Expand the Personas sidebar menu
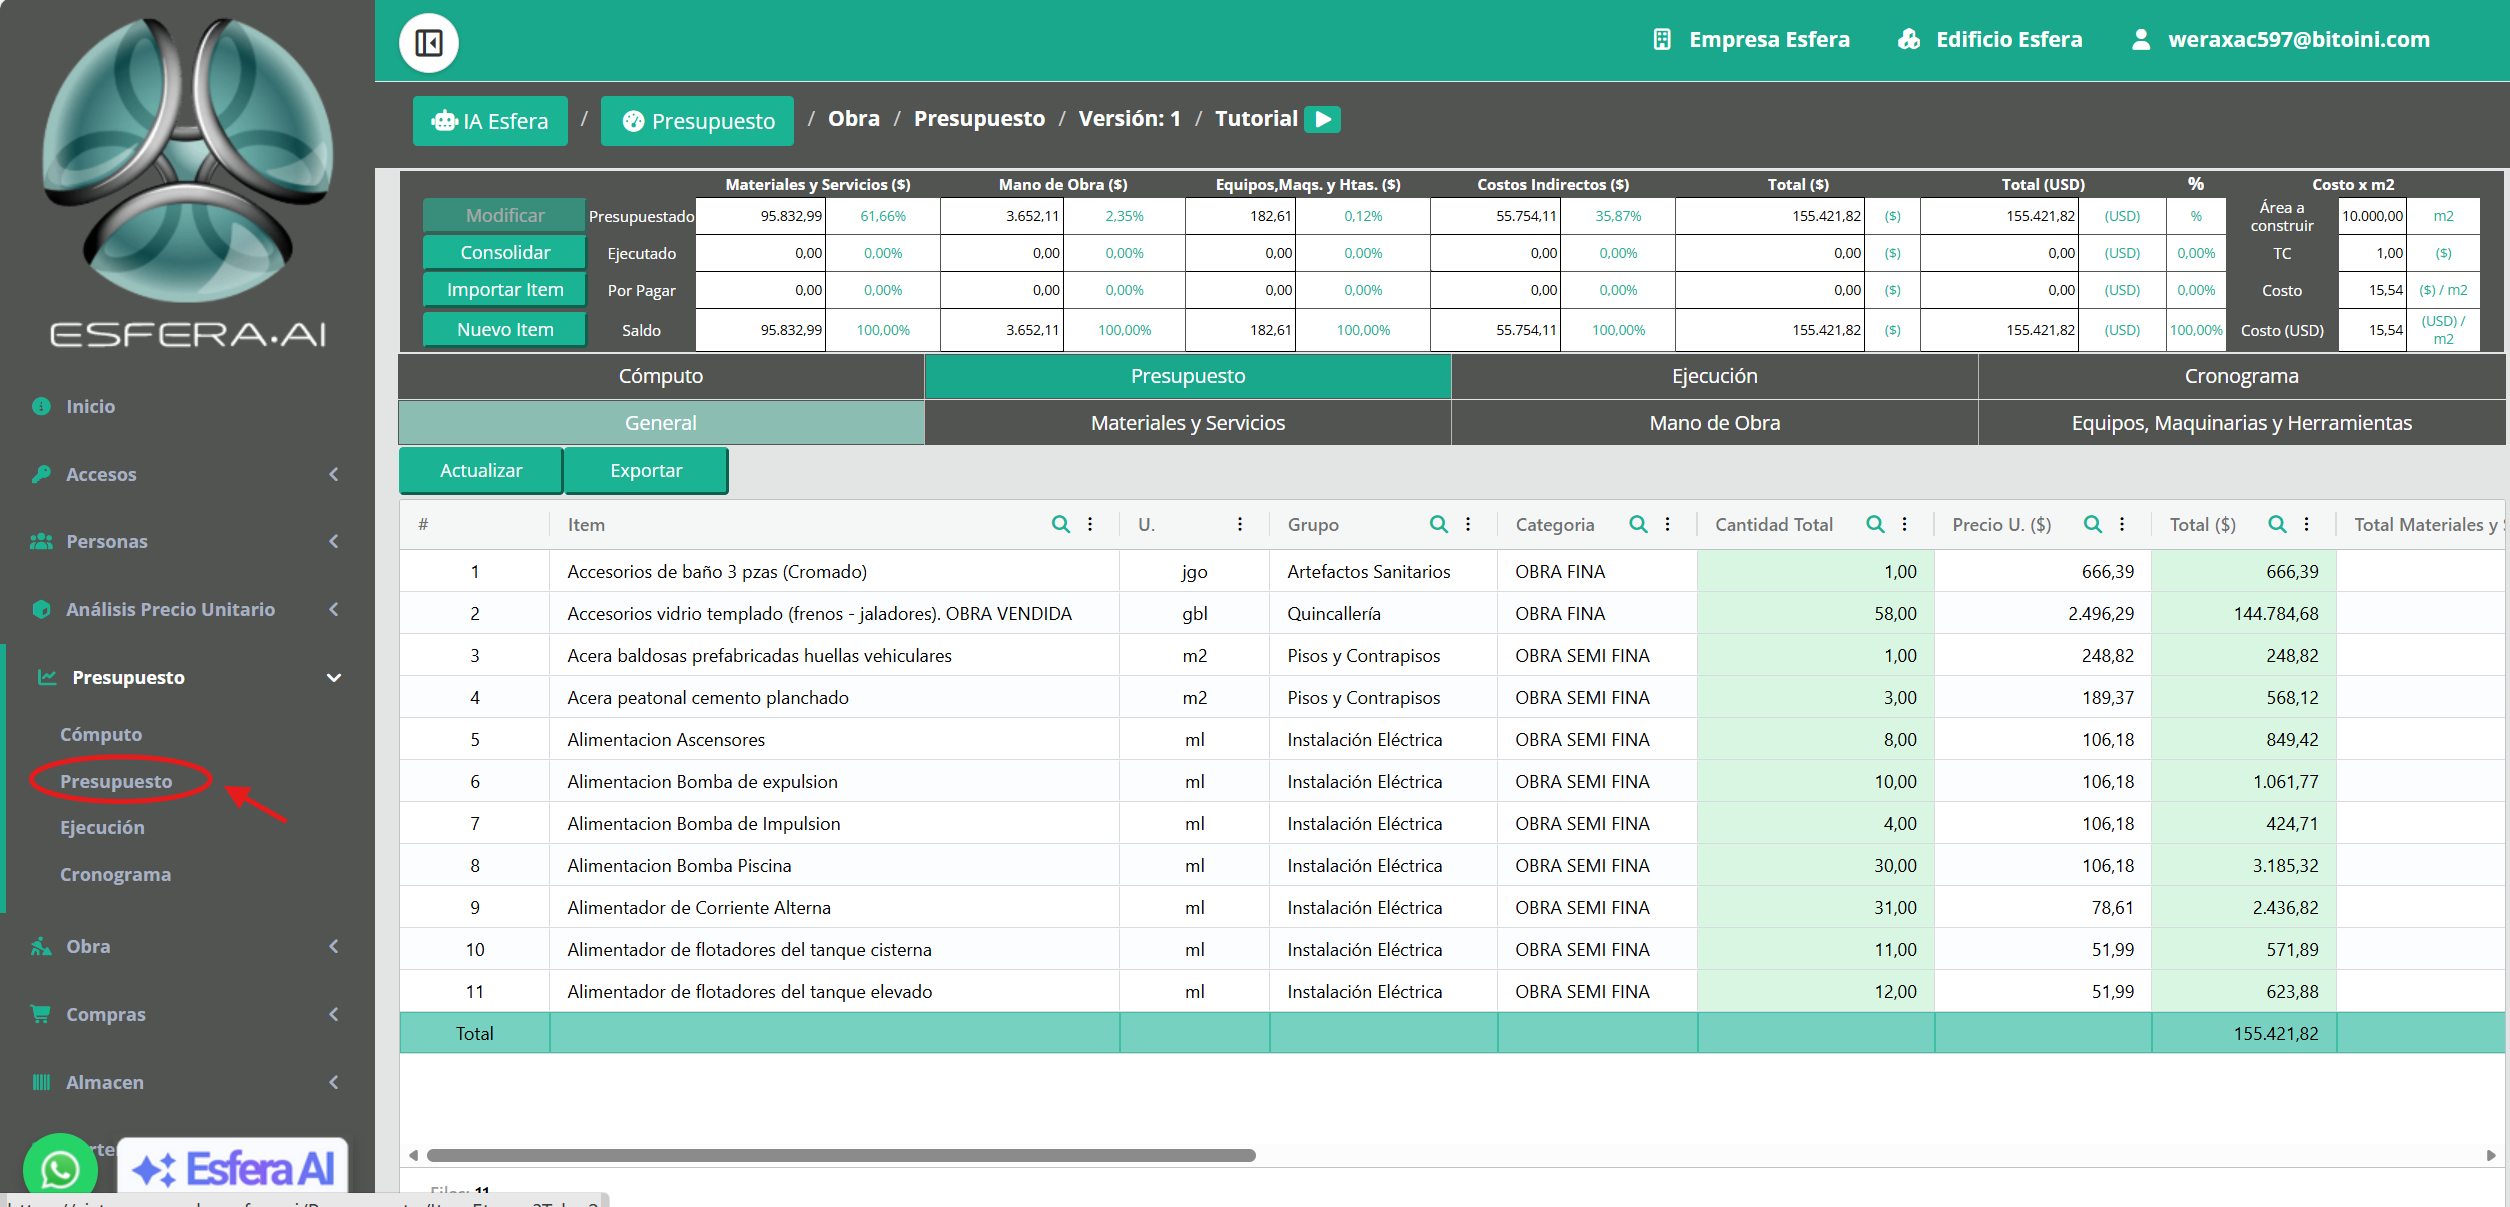This screenshot has width=2510, height=1207. 187,541
